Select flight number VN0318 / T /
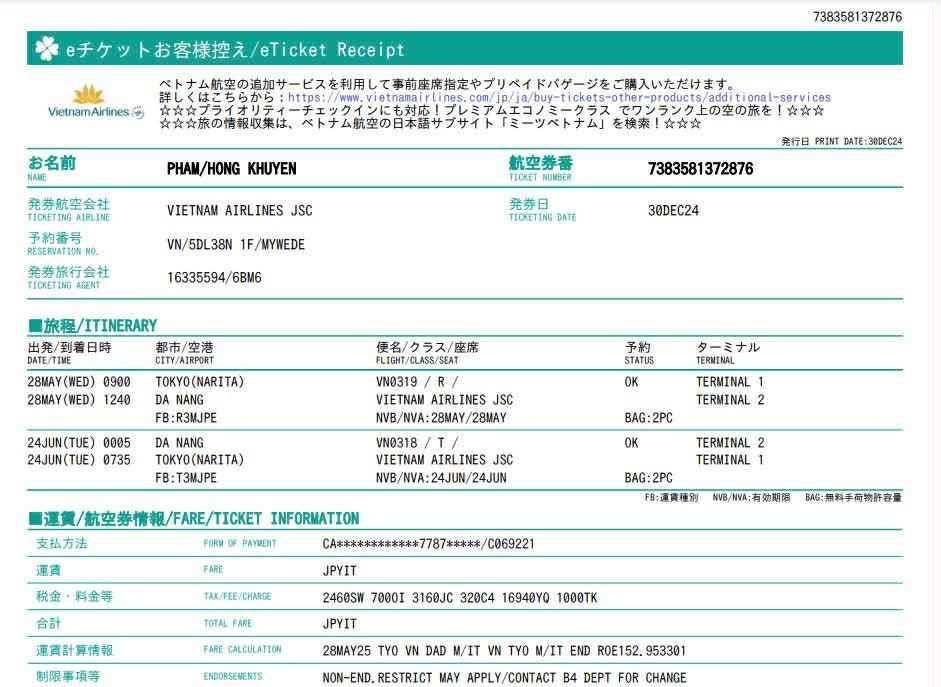Screen dimensions: 941x687 coord(417,443)
